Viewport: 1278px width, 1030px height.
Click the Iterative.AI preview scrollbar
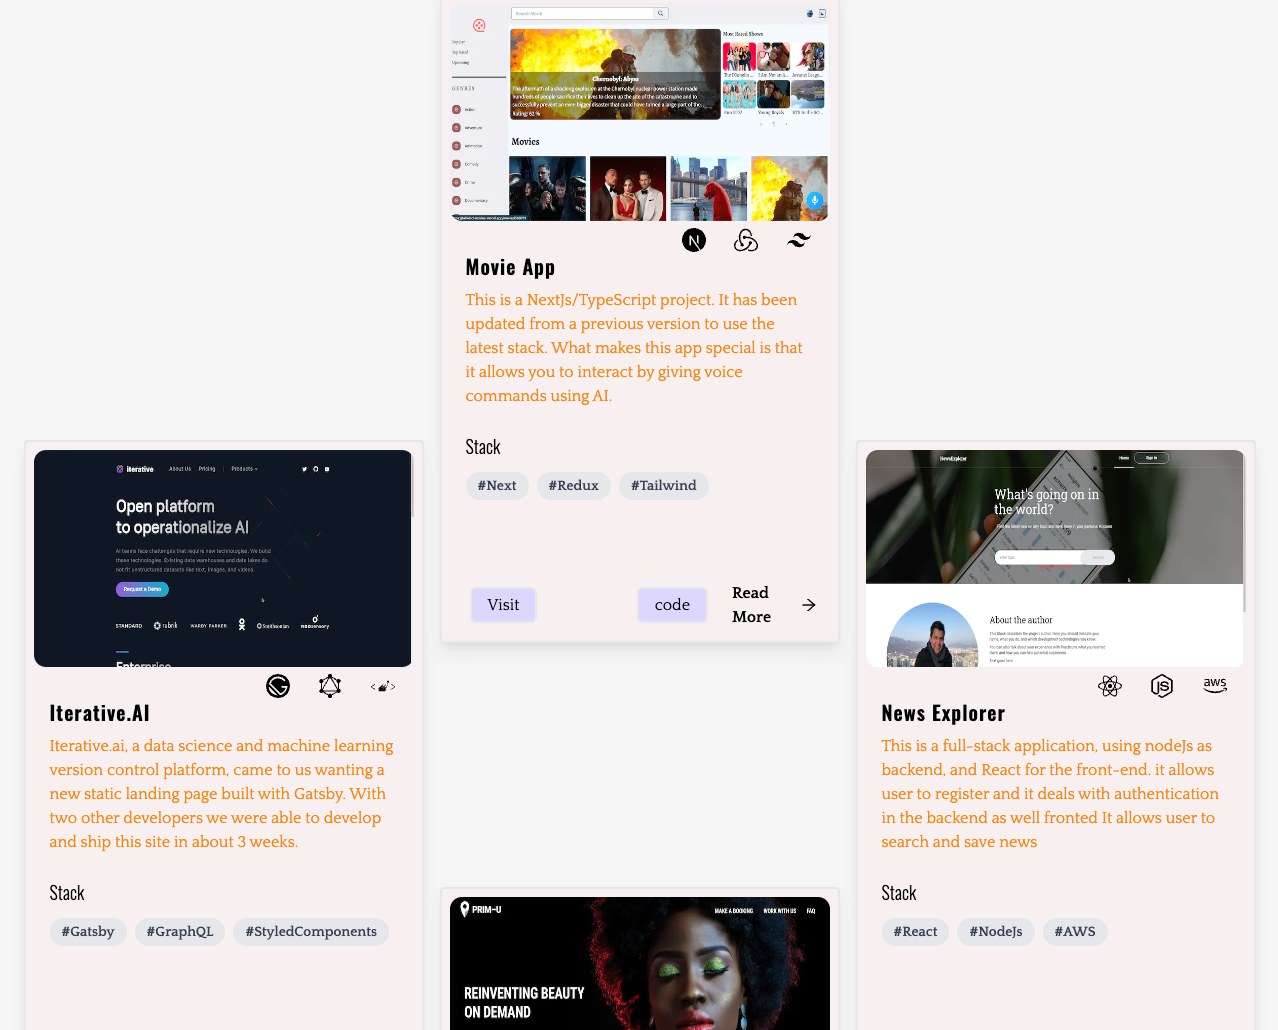pyautogui.click(x=412, y=485)
